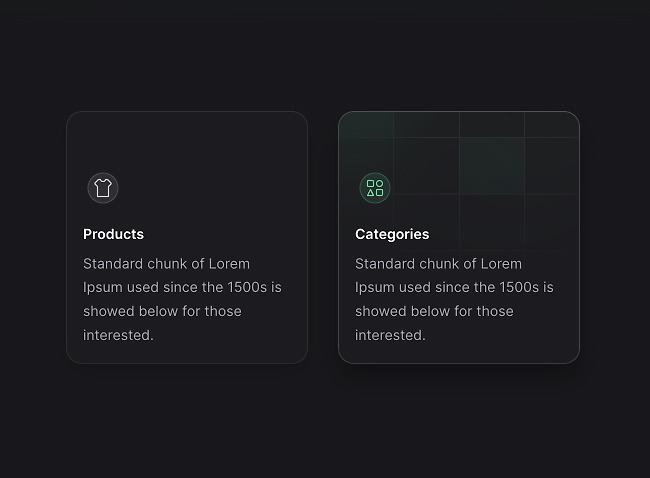Open the Products heading
650x478 pixels.
tap(114, 234)
